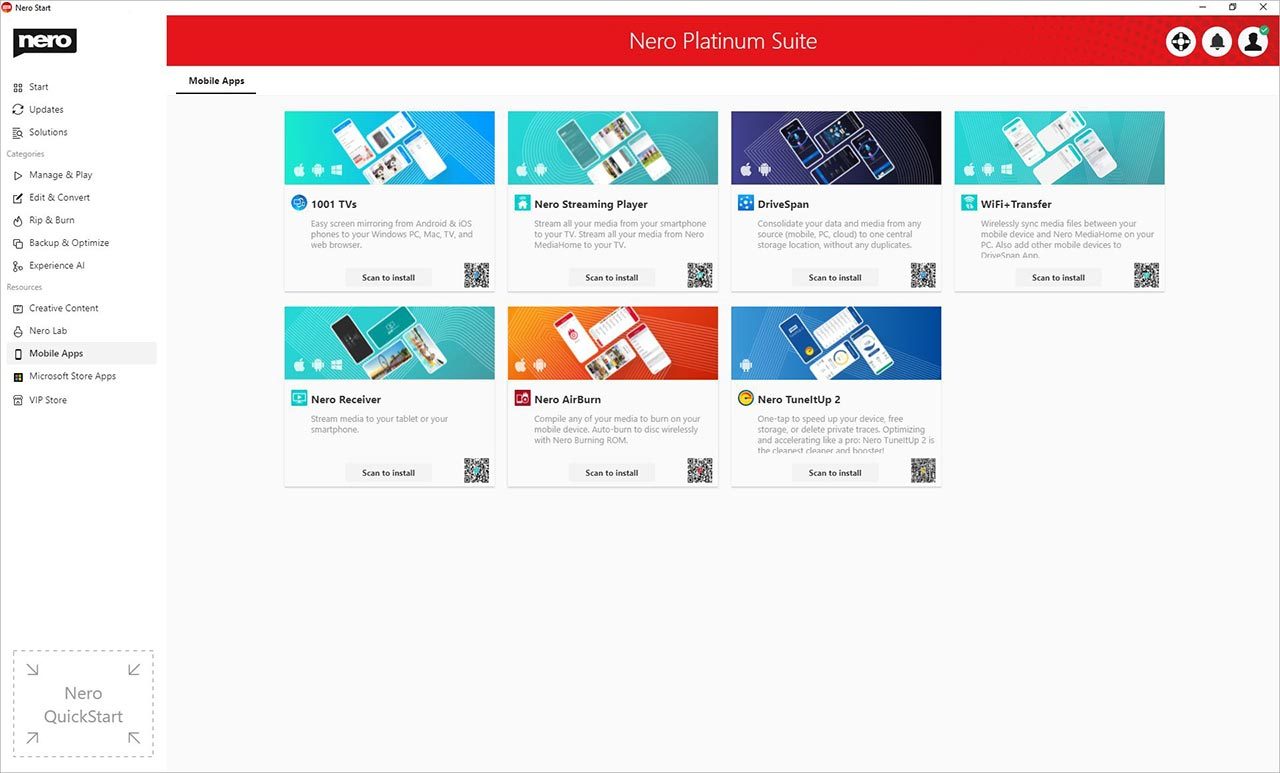Click the Nero Receiver banner image
This screenshot has width=1280, height=773.
389,343
